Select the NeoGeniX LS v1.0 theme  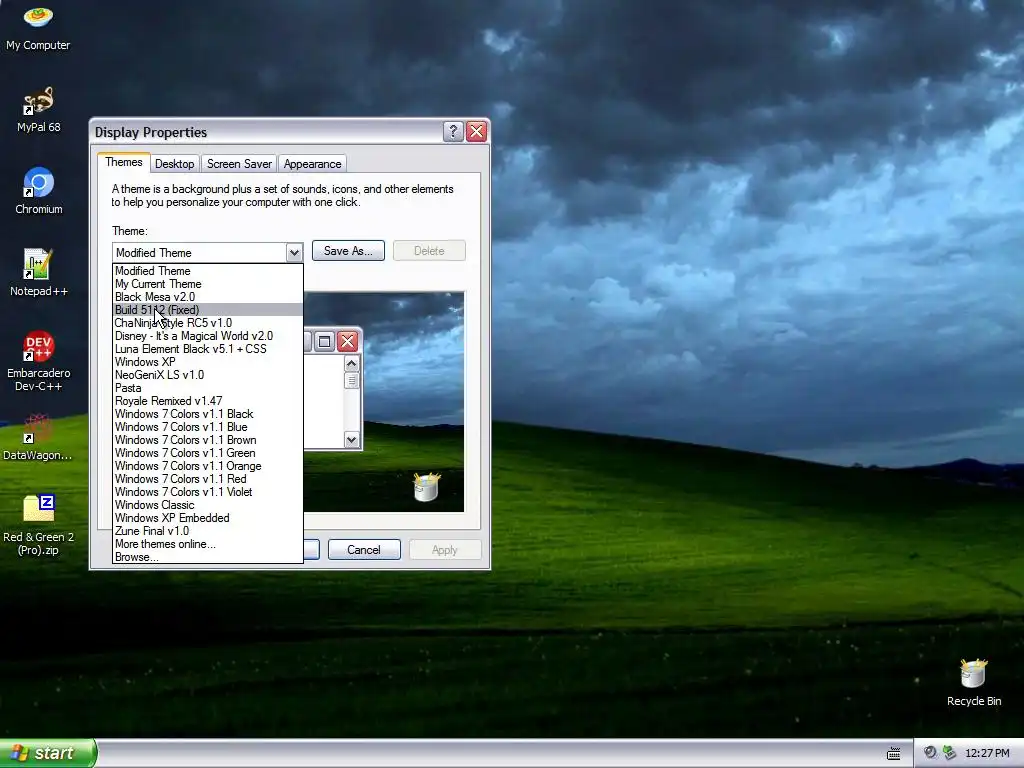coord(208,375)
